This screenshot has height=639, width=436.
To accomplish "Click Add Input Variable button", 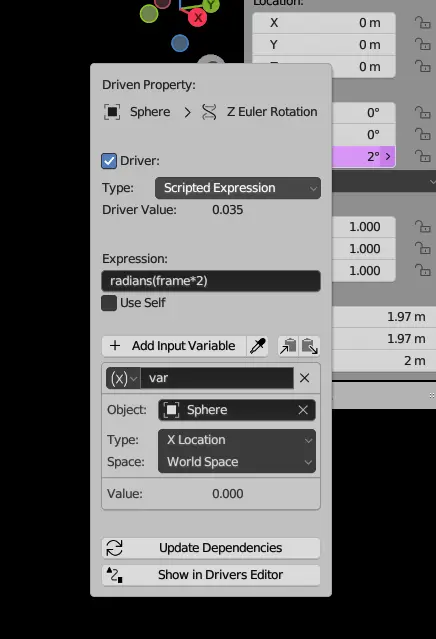I will point(174,346).
